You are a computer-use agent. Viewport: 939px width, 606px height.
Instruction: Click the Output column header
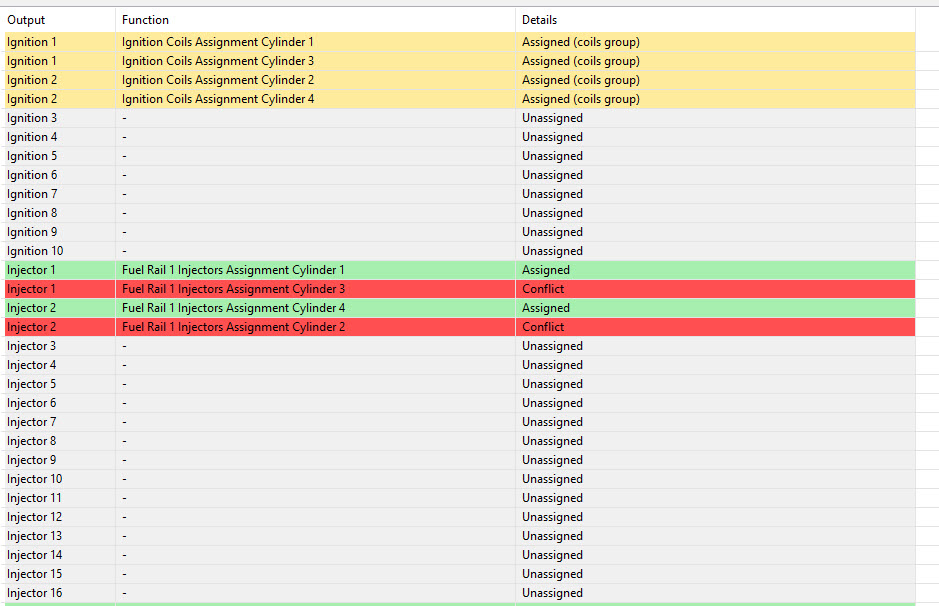[x=60, y=20]
